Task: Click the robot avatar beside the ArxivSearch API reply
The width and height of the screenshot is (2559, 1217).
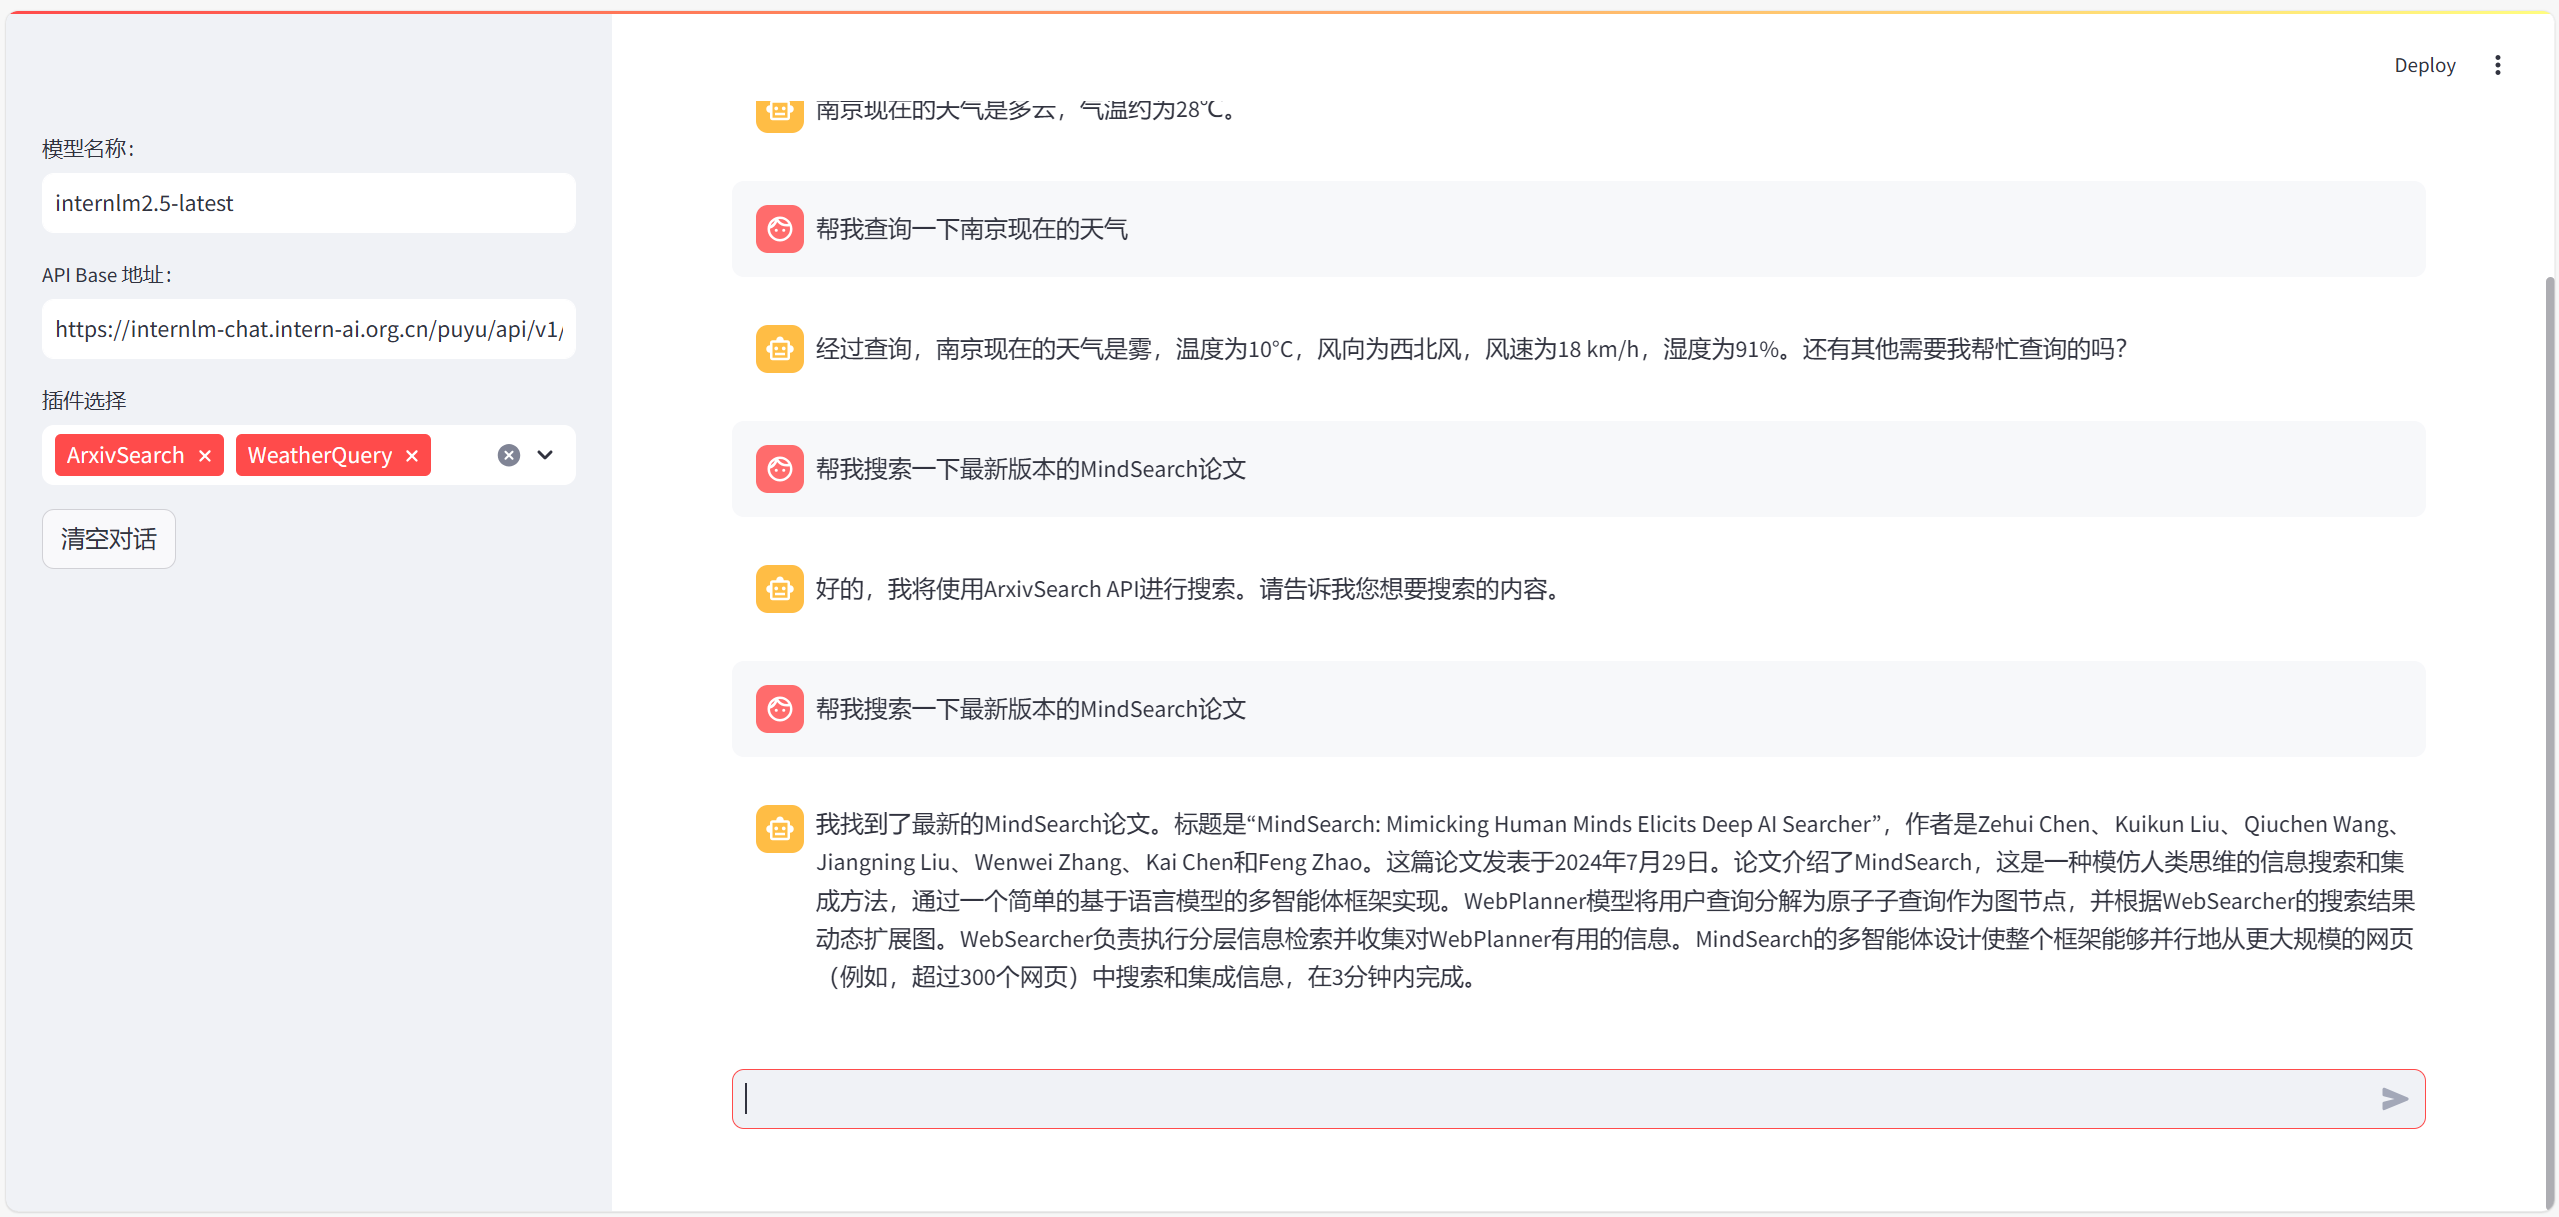Action: click(x=779, y=589)
